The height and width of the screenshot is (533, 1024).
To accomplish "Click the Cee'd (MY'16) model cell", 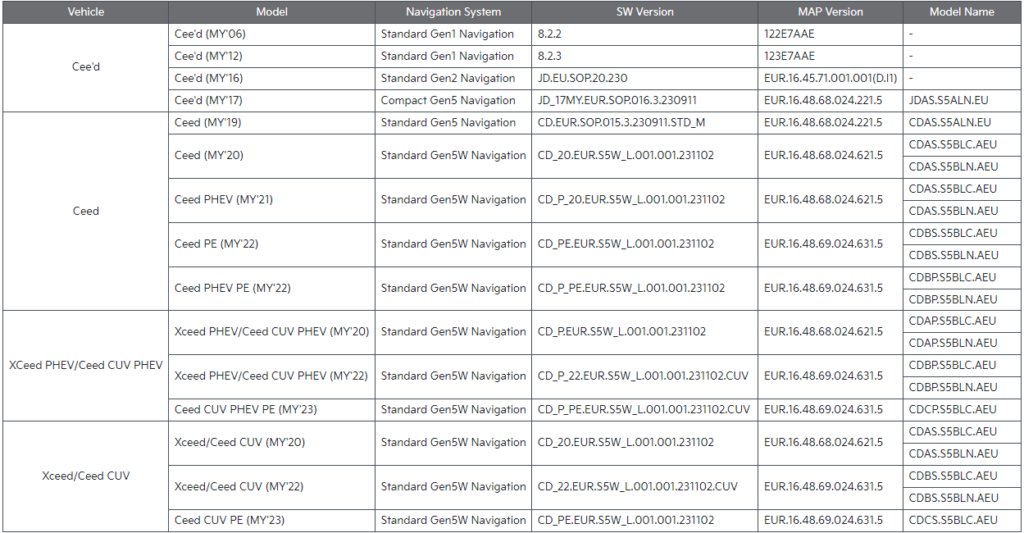I will pos(272,78).
